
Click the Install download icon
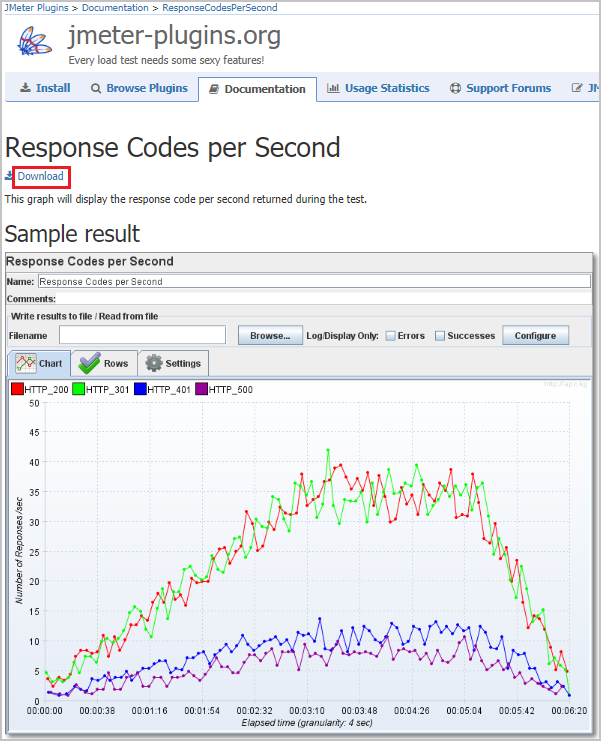[x=26, y=88]
